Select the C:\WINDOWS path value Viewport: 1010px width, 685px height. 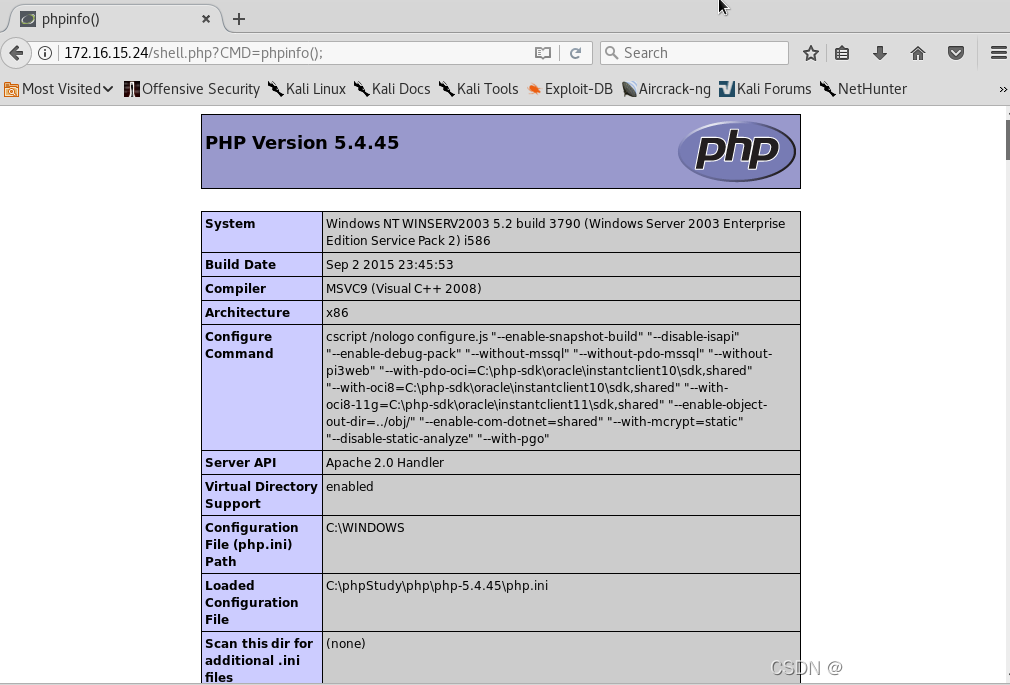tap(365, 528)
